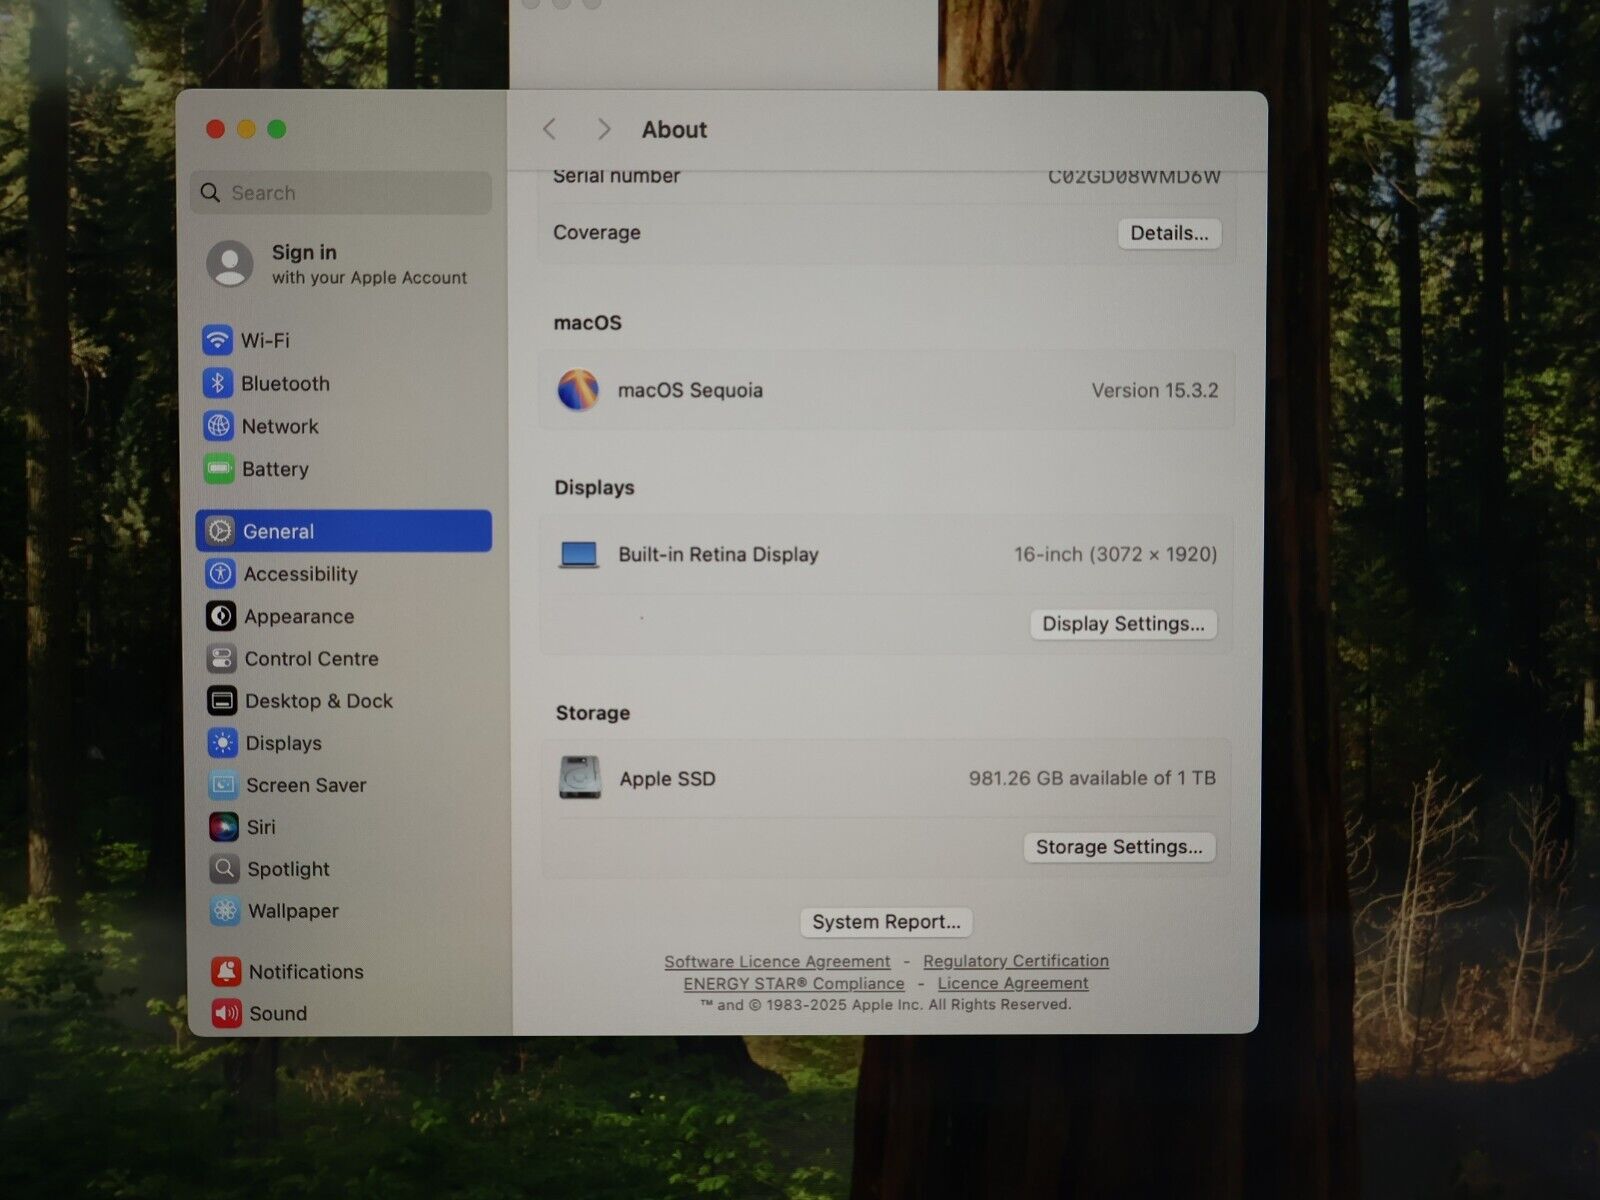Open Coverage Details button
This screenshot has width=1600, height=1200.
click(x=1169, y=233)
